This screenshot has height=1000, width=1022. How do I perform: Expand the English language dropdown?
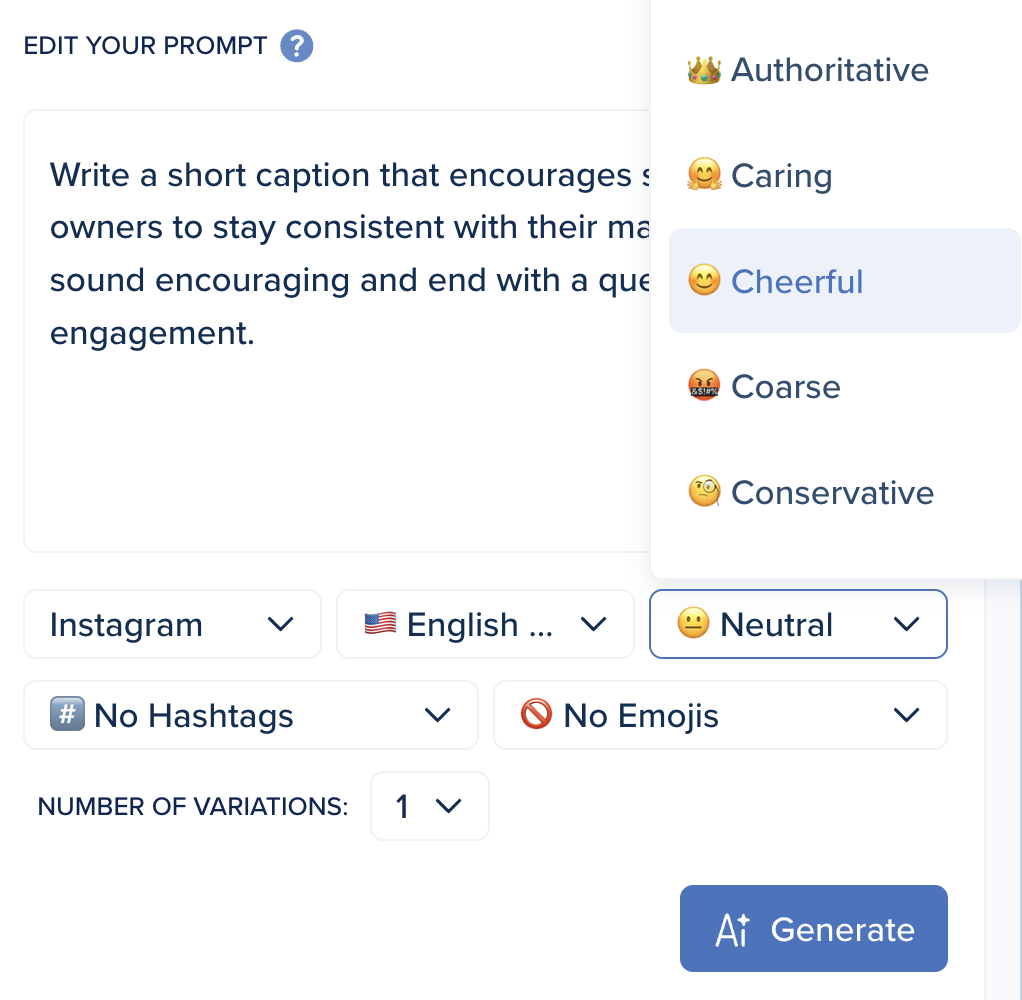485,625
